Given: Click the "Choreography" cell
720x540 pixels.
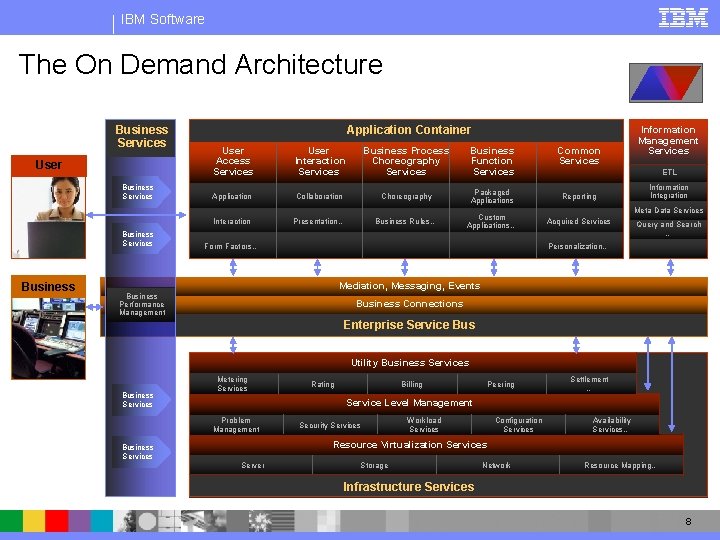Looking at the screenshot, I should (x=406, y=196).
